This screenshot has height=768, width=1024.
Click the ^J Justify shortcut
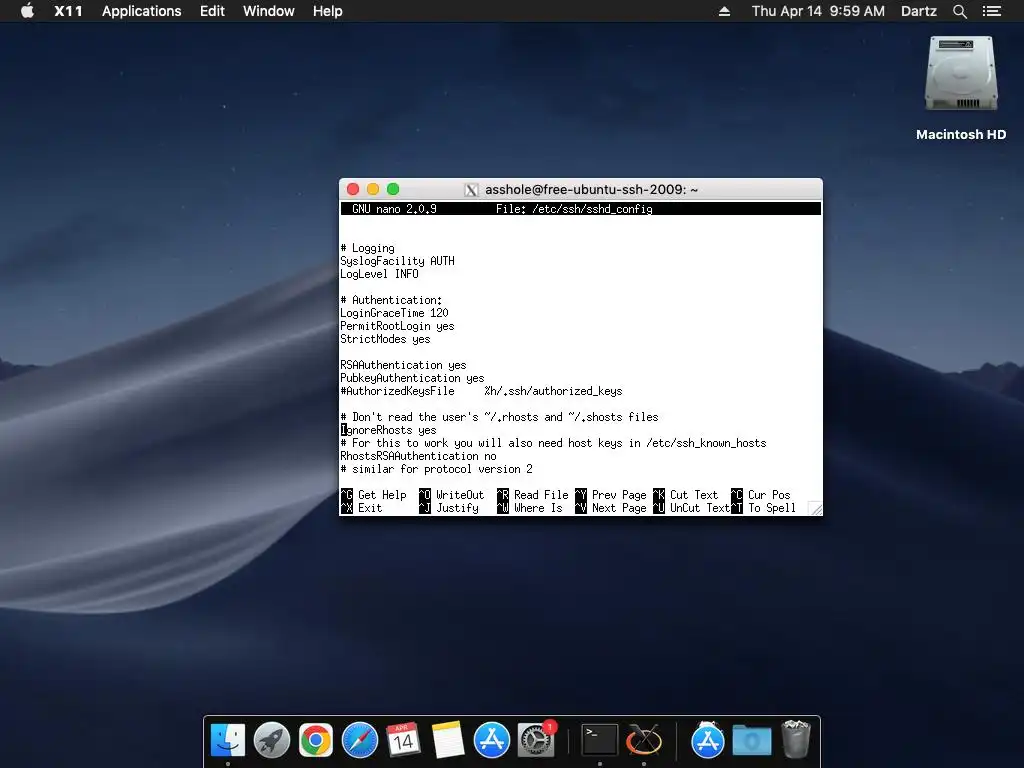(449, 509)
